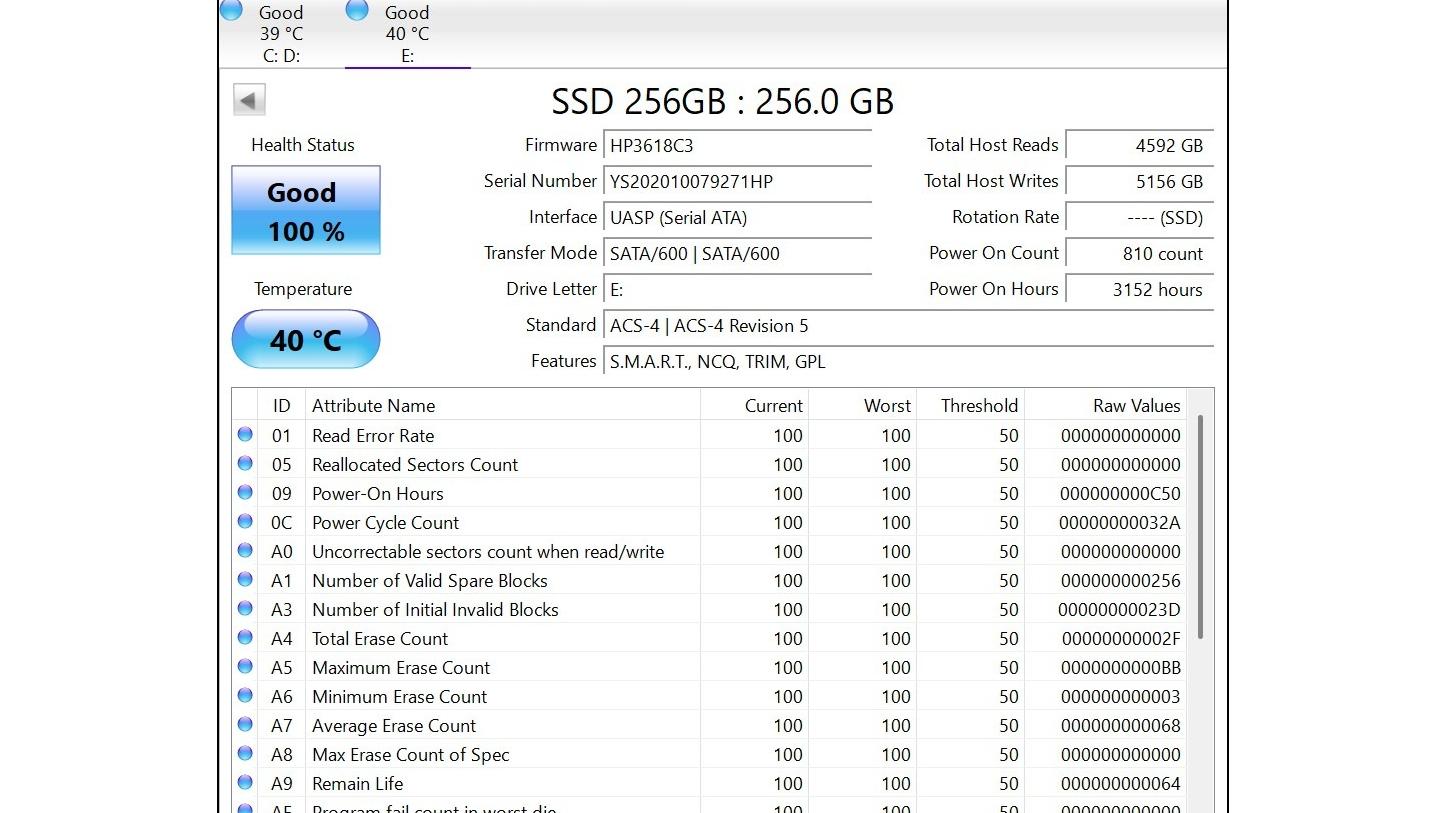Click the 40 °C temperature button

305,340
